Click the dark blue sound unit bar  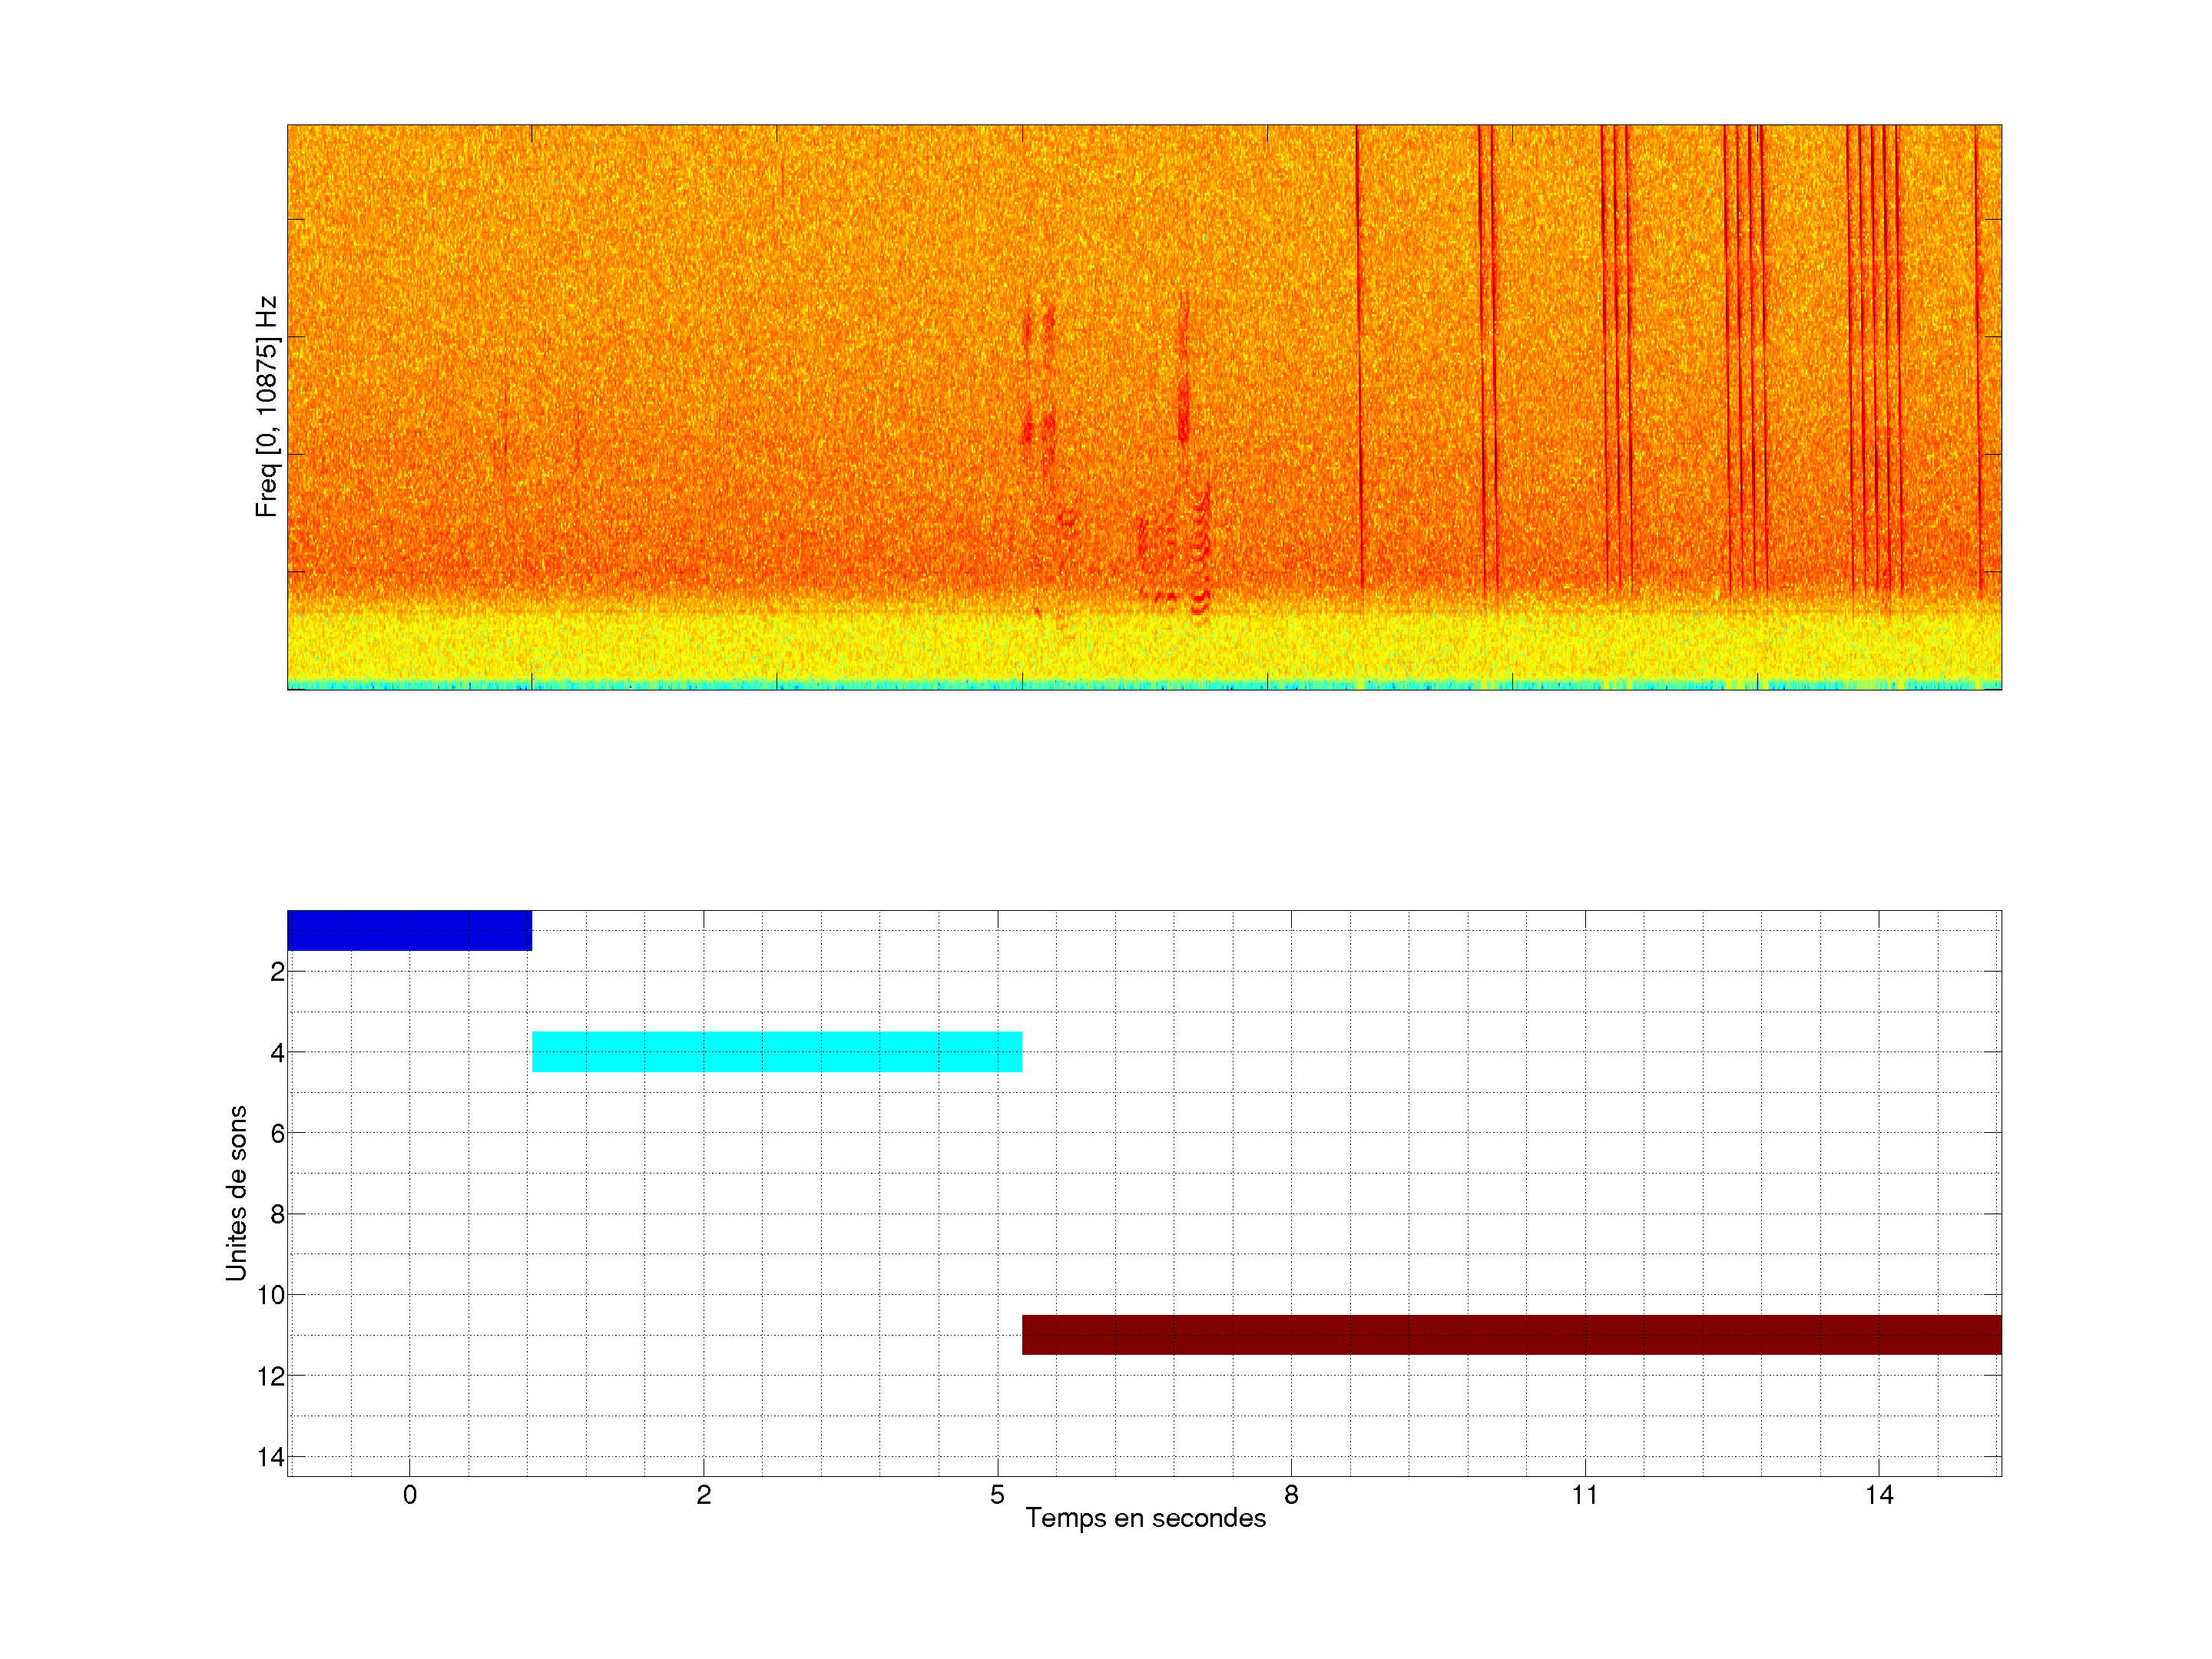(x=409, y=930)
